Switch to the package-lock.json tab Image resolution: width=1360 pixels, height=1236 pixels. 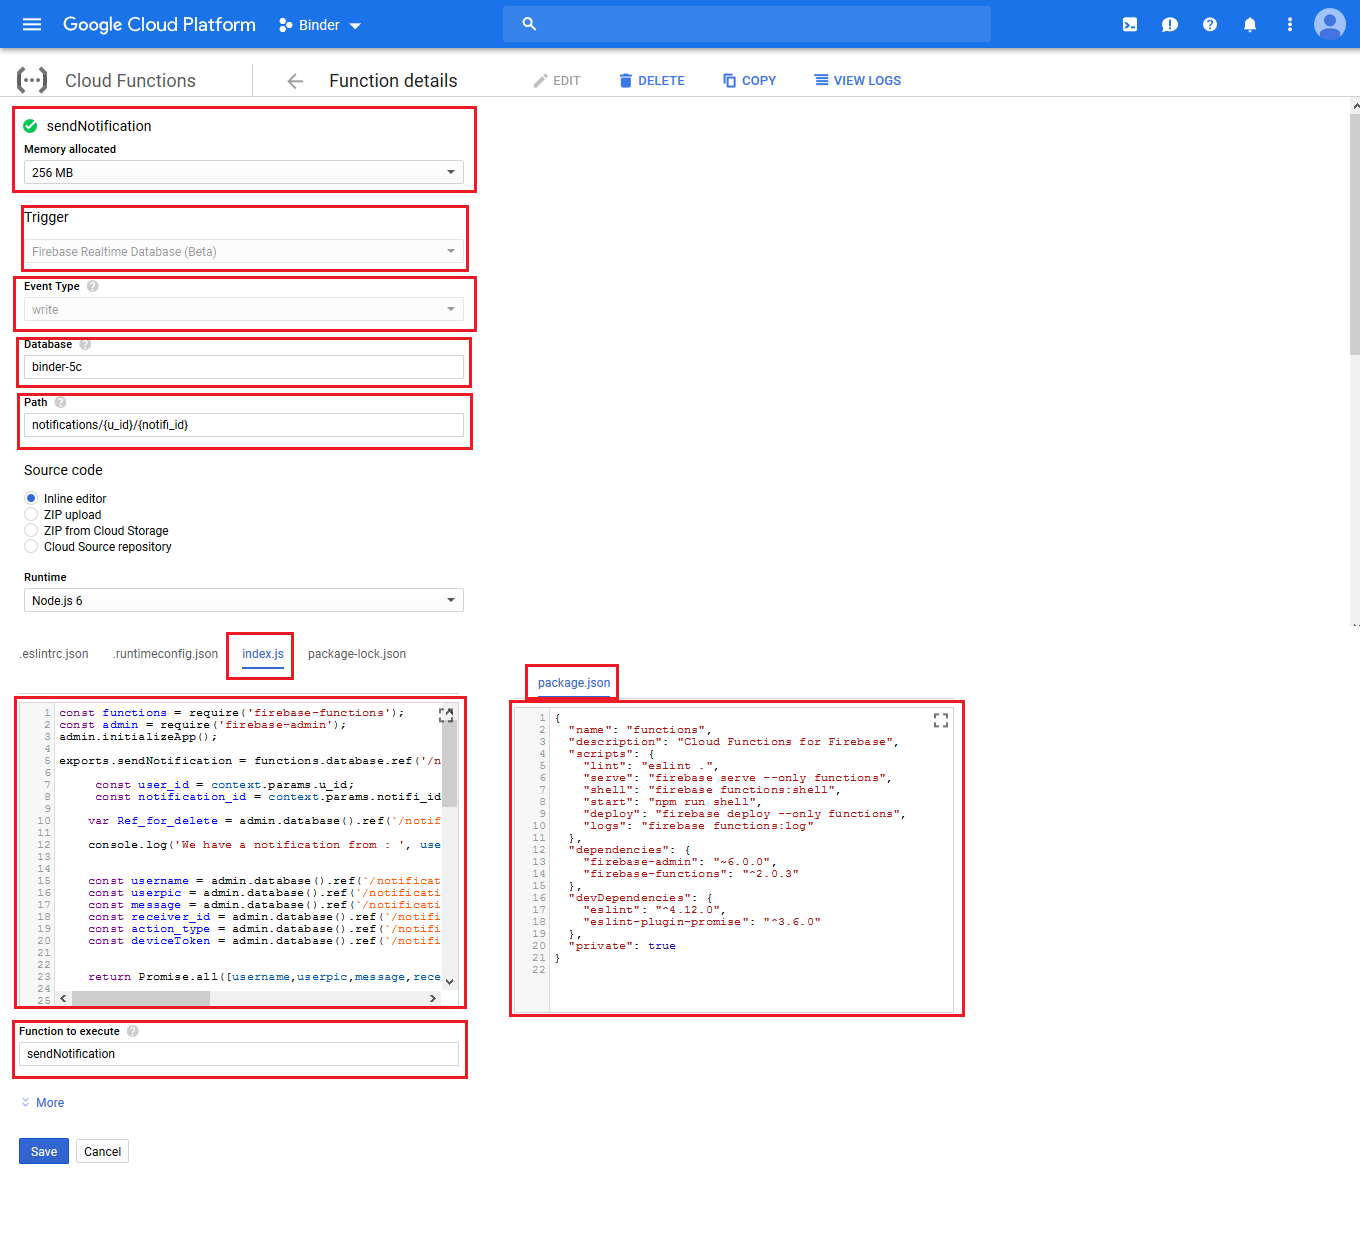pos(357,654)
